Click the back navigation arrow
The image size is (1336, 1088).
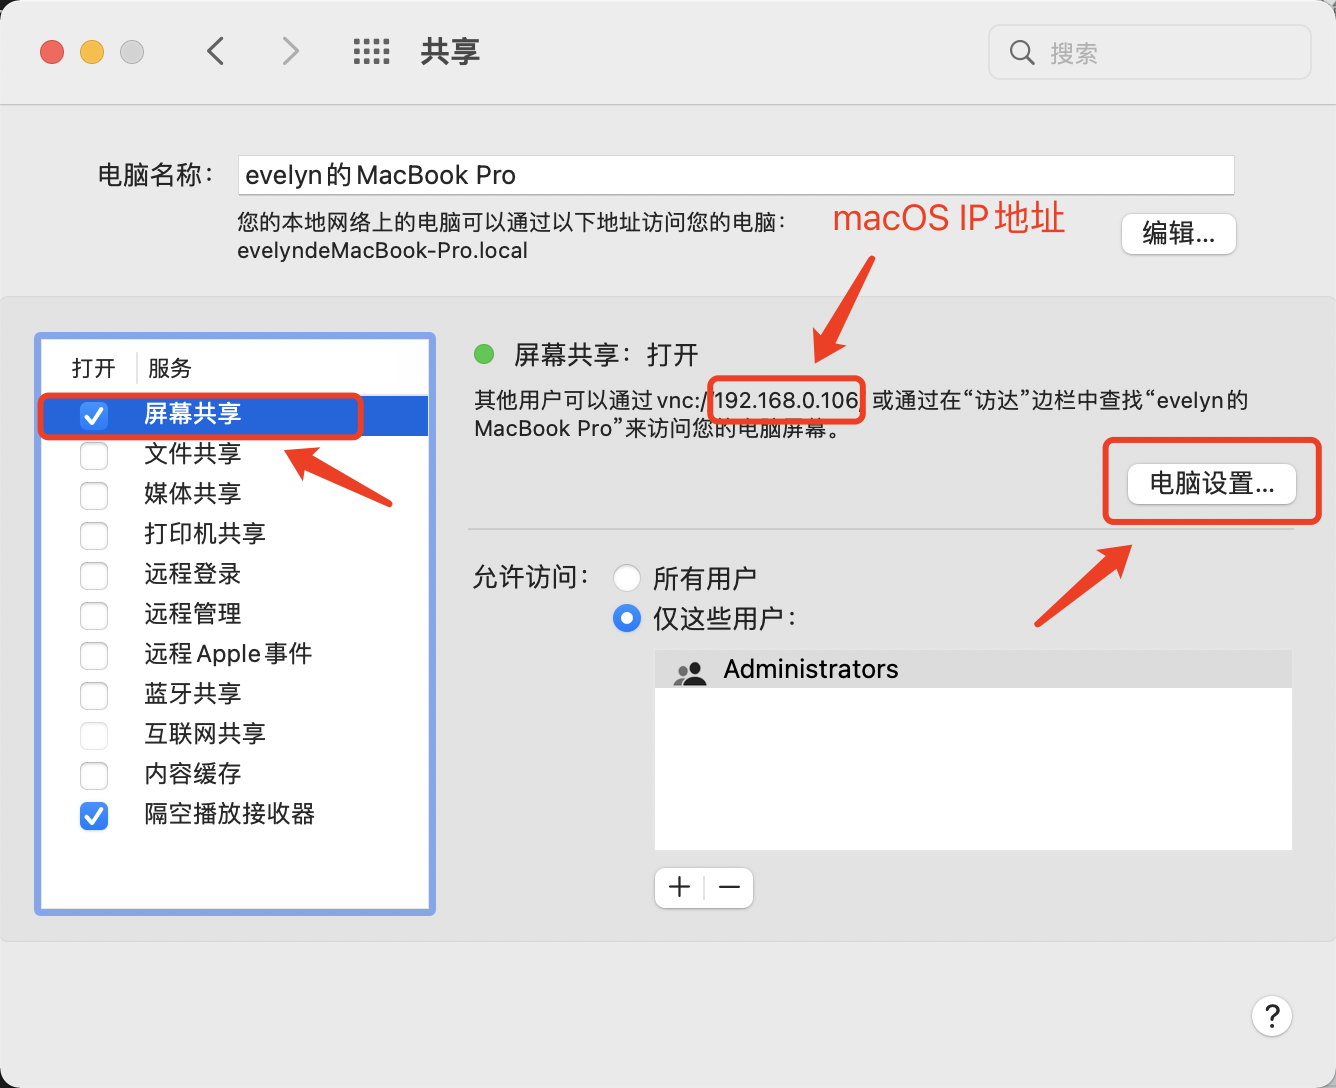point(215,51)
